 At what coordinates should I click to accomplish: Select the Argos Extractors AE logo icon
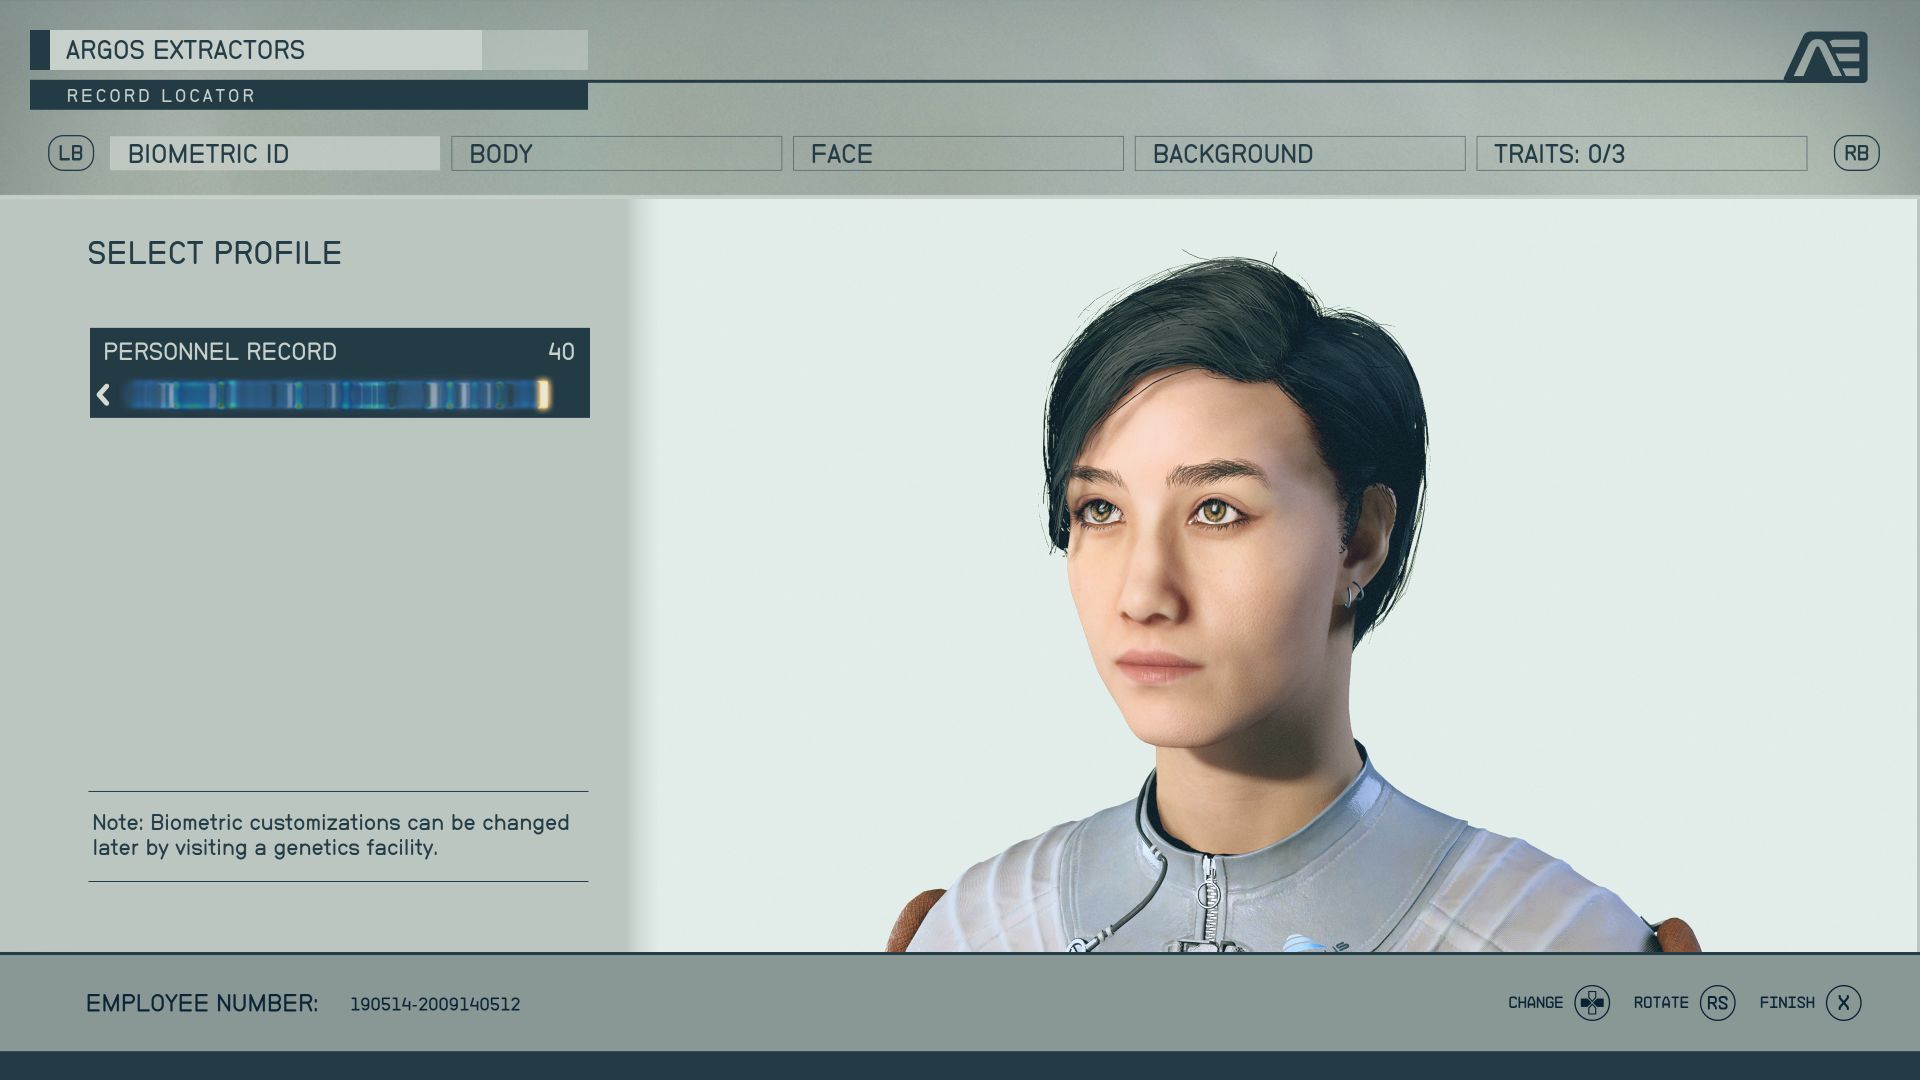click(x=1830, y=55)
